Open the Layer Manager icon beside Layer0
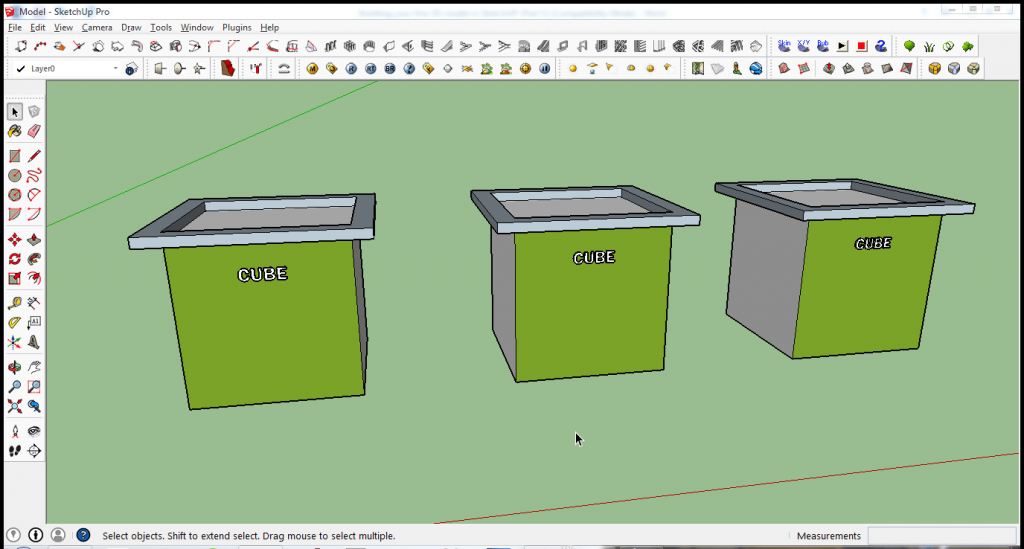1024x549 pixels. tap(131, 69)
